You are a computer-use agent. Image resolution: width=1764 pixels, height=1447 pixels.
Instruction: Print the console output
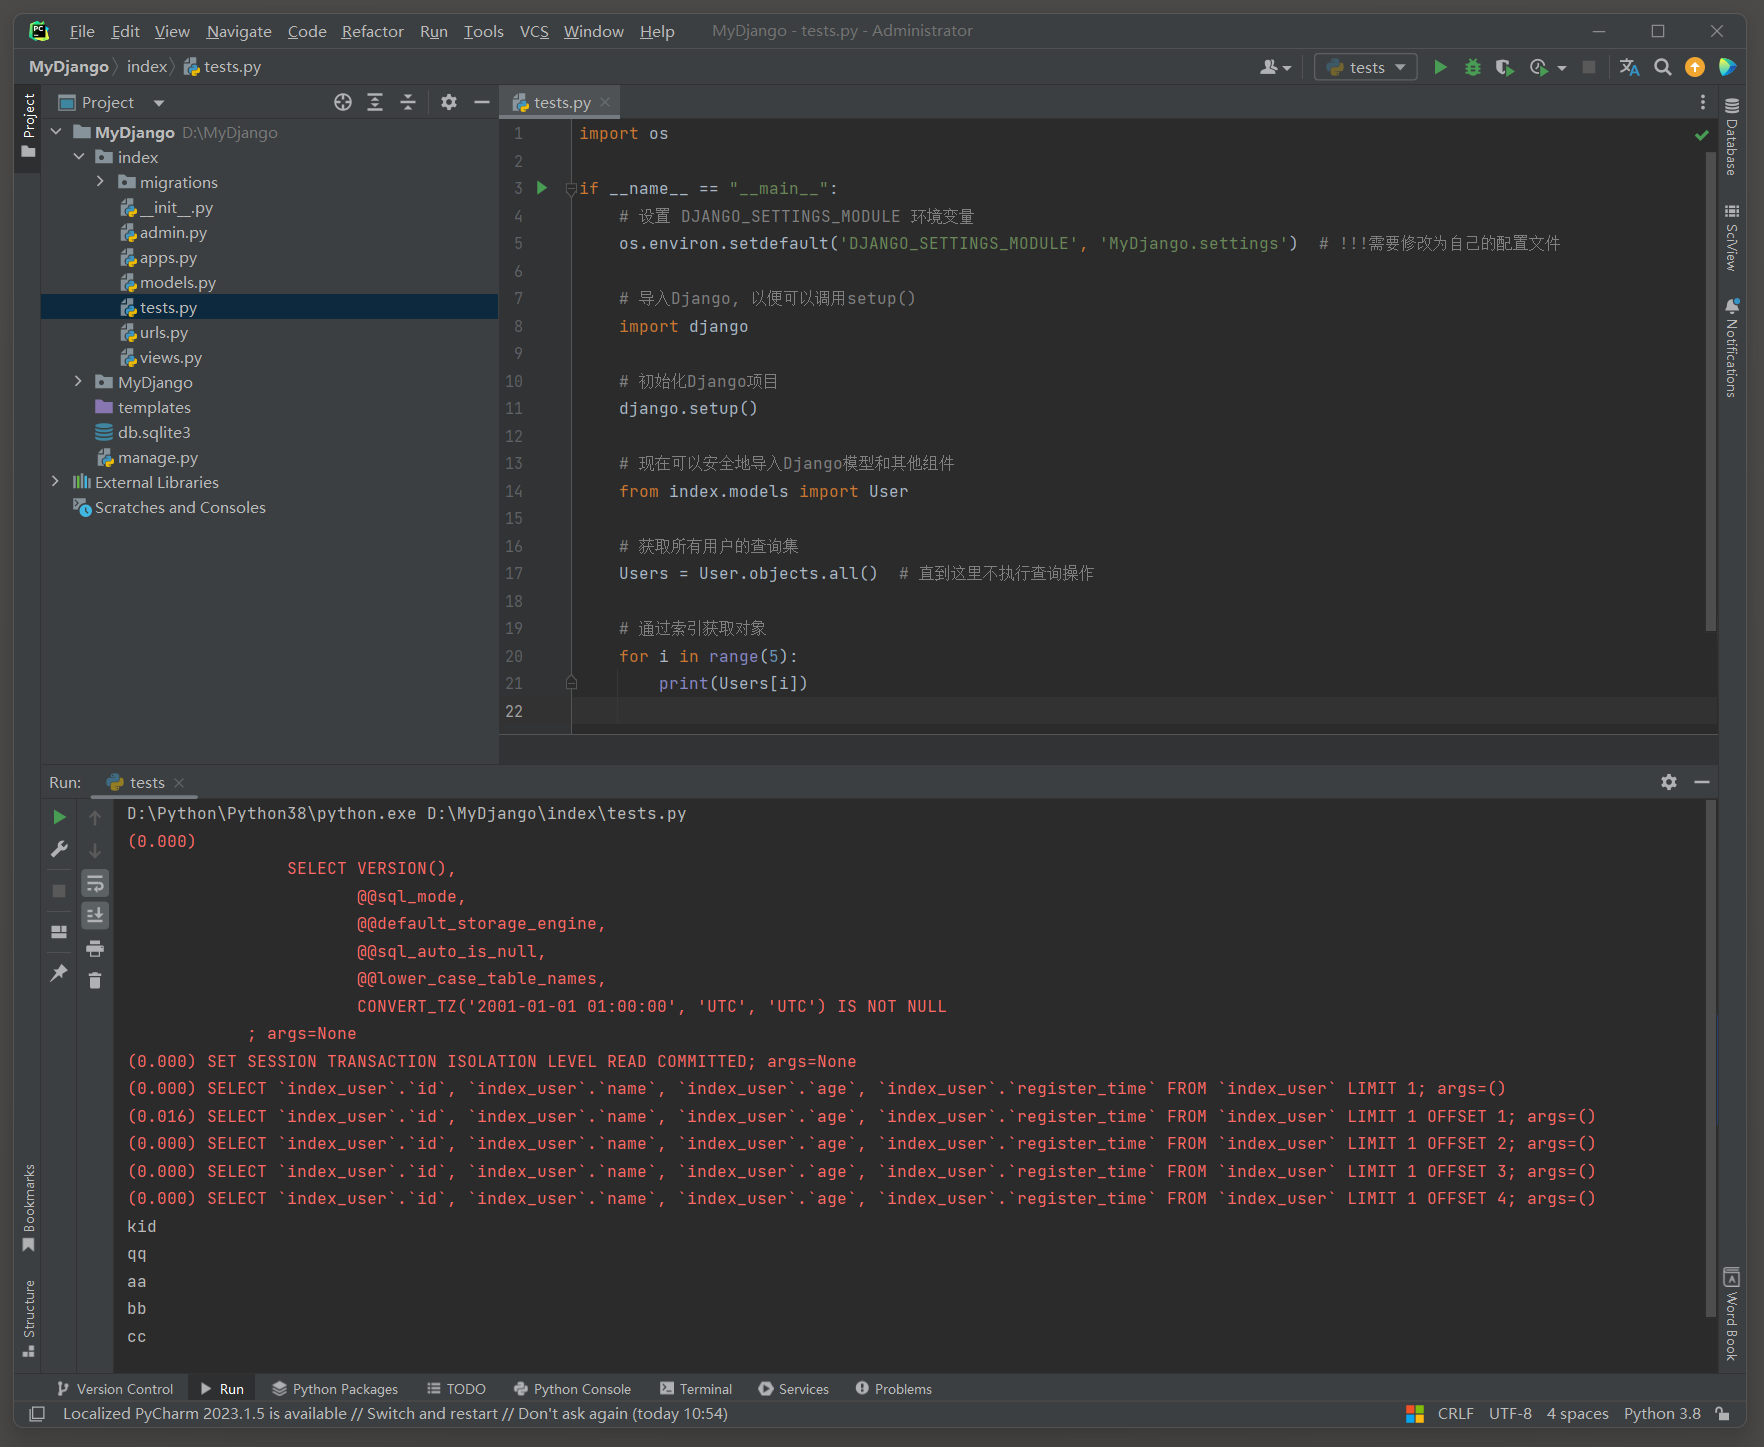tap(95, 948)
